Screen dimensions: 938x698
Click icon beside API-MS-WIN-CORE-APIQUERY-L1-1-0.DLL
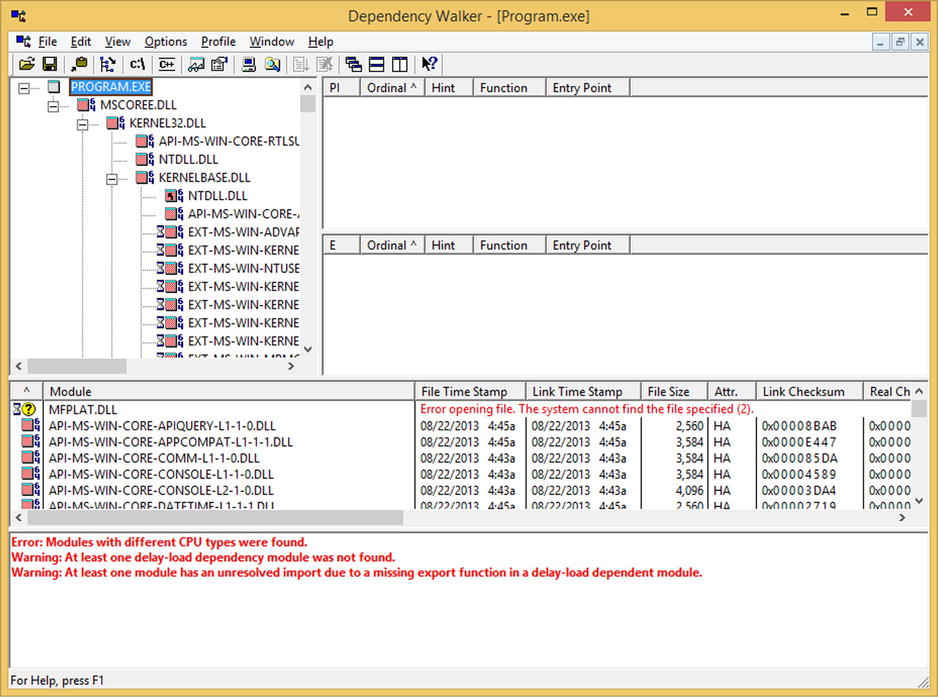[x=31, y=426]
